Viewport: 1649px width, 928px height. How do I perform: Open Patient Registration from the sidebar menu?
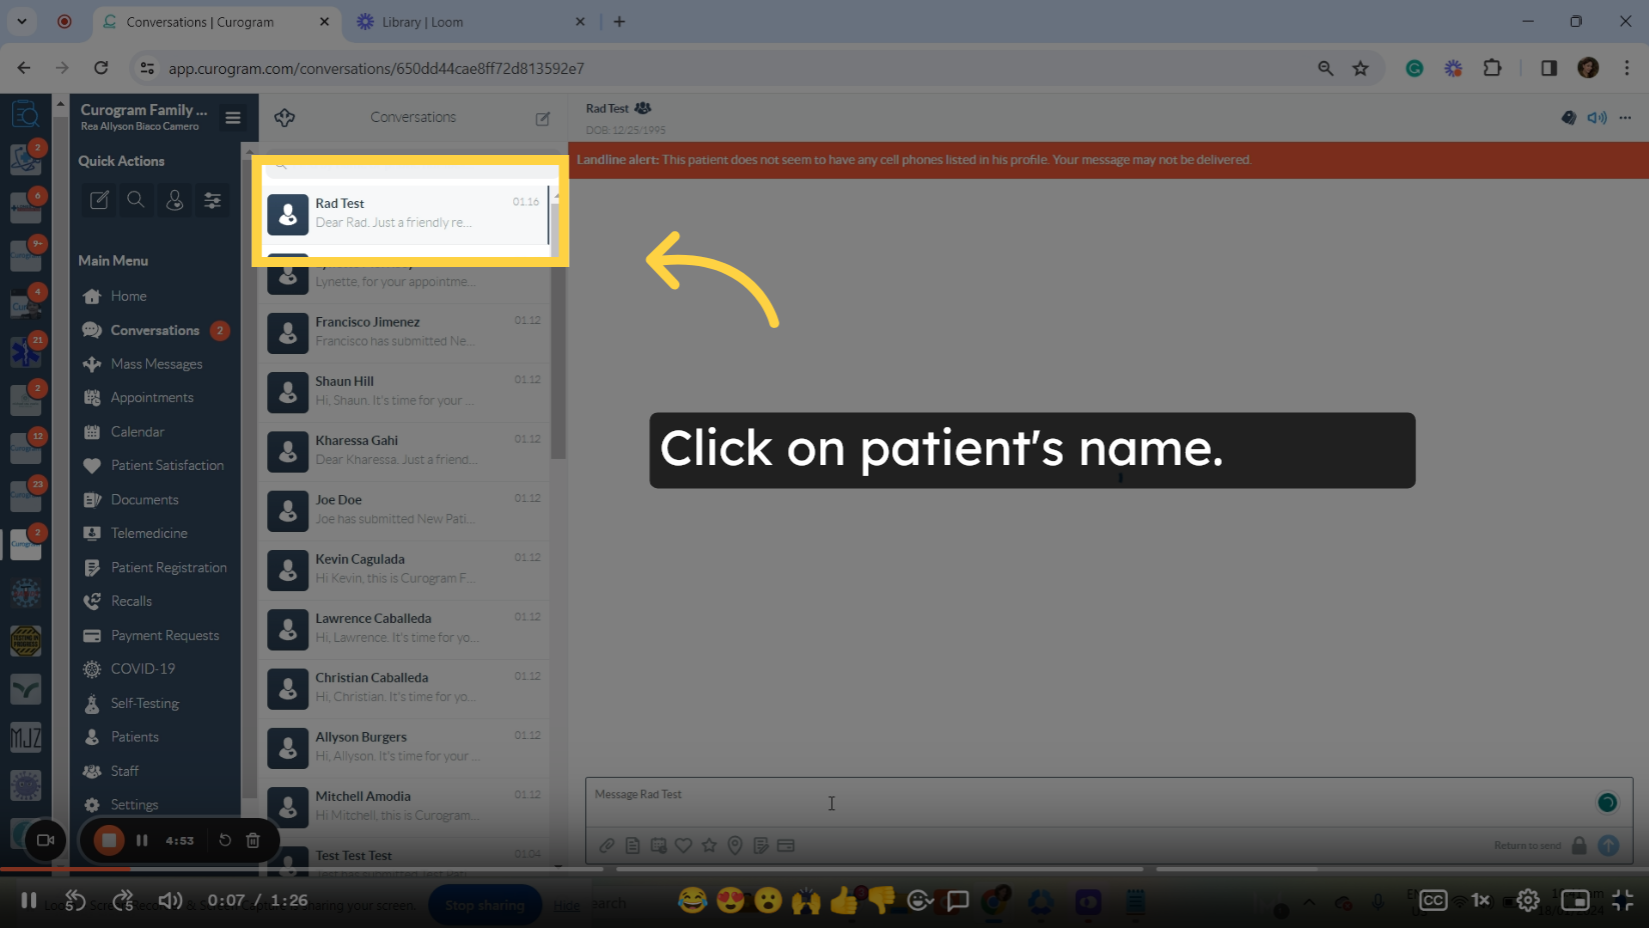coord(168,567)
